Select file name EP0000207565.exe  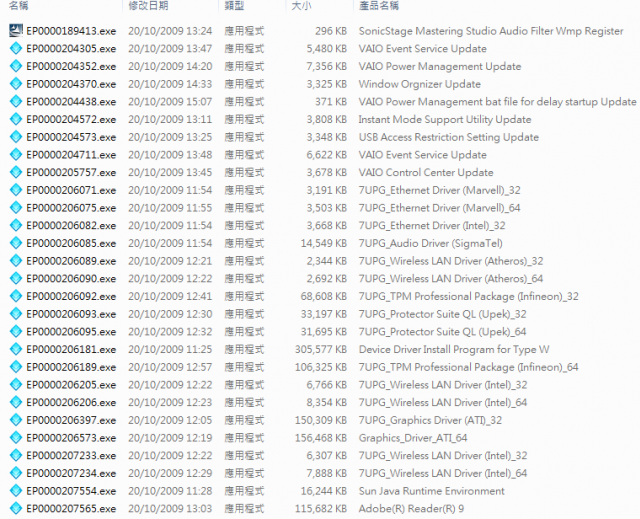(x=71, y=508)
